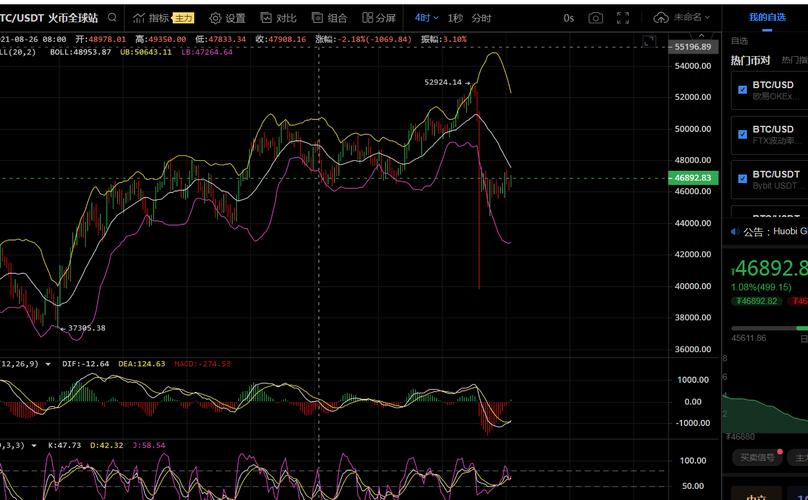Toggle the BTC/USDT Bybit checkbox
Screen dimensions: 808x500
click(742, 179)
